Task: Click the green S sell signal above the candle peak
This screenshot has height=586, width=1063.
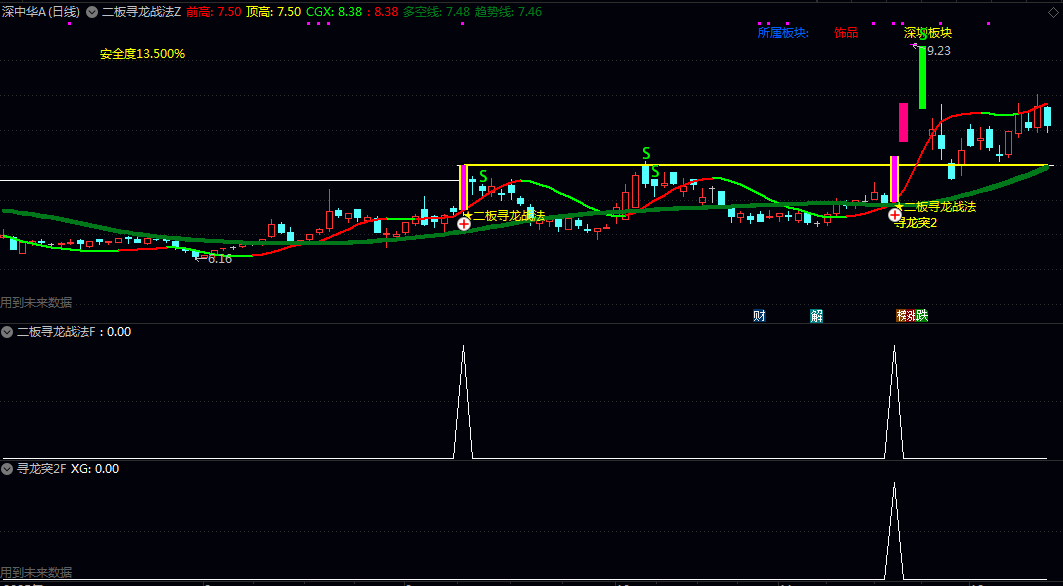Action: [x=646, y=154]
